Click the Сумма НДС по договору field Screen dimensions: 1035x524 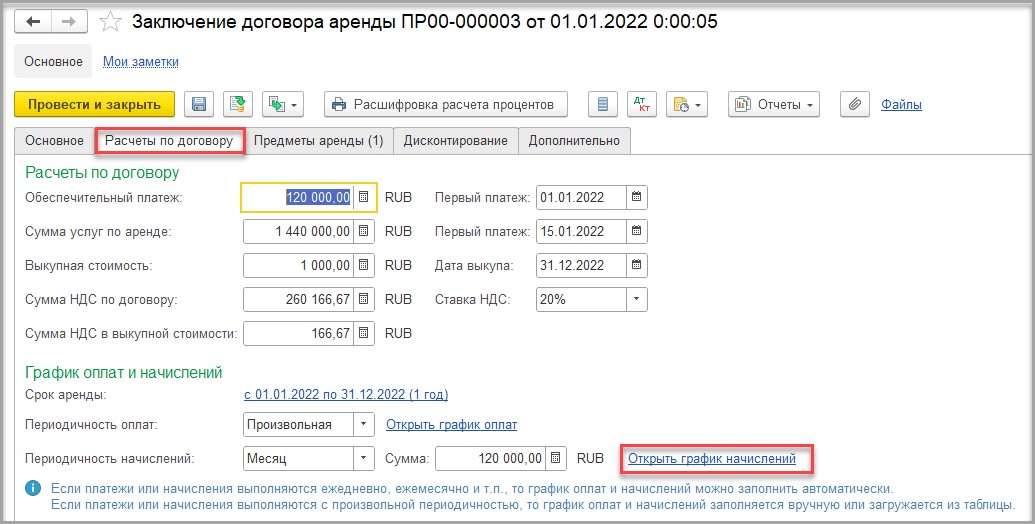pos(298,299)
